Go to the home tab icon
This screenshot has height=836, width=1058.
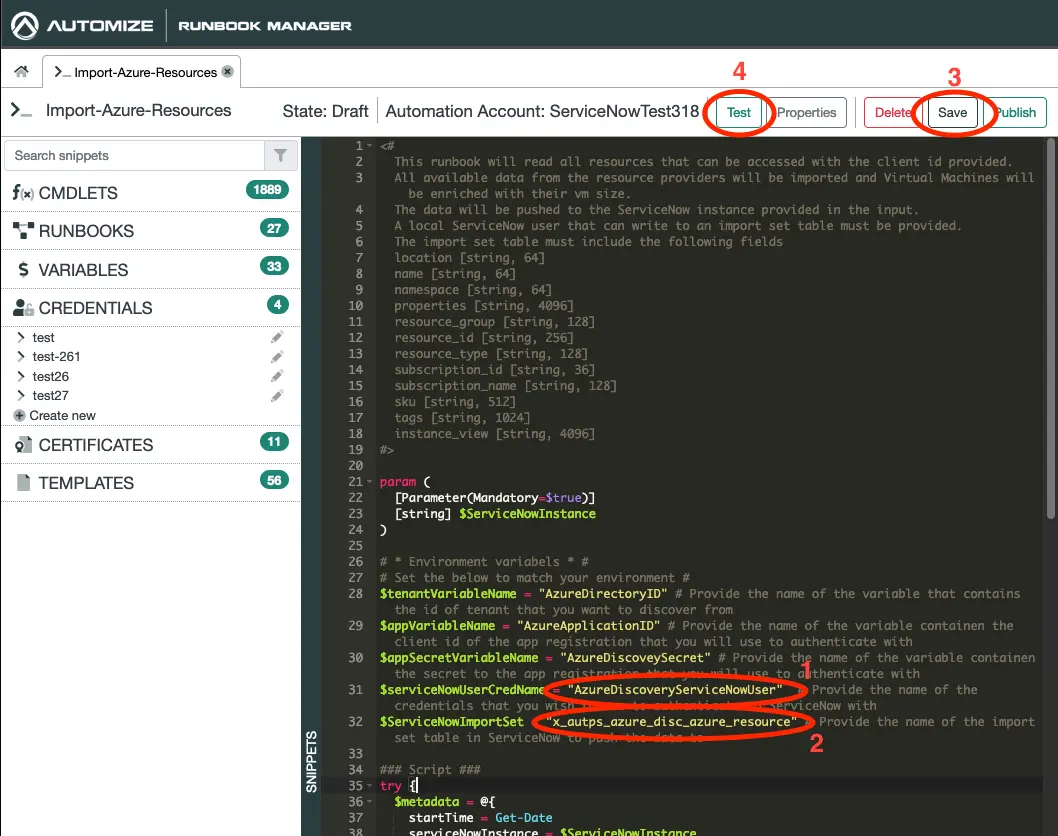(22, 71)
